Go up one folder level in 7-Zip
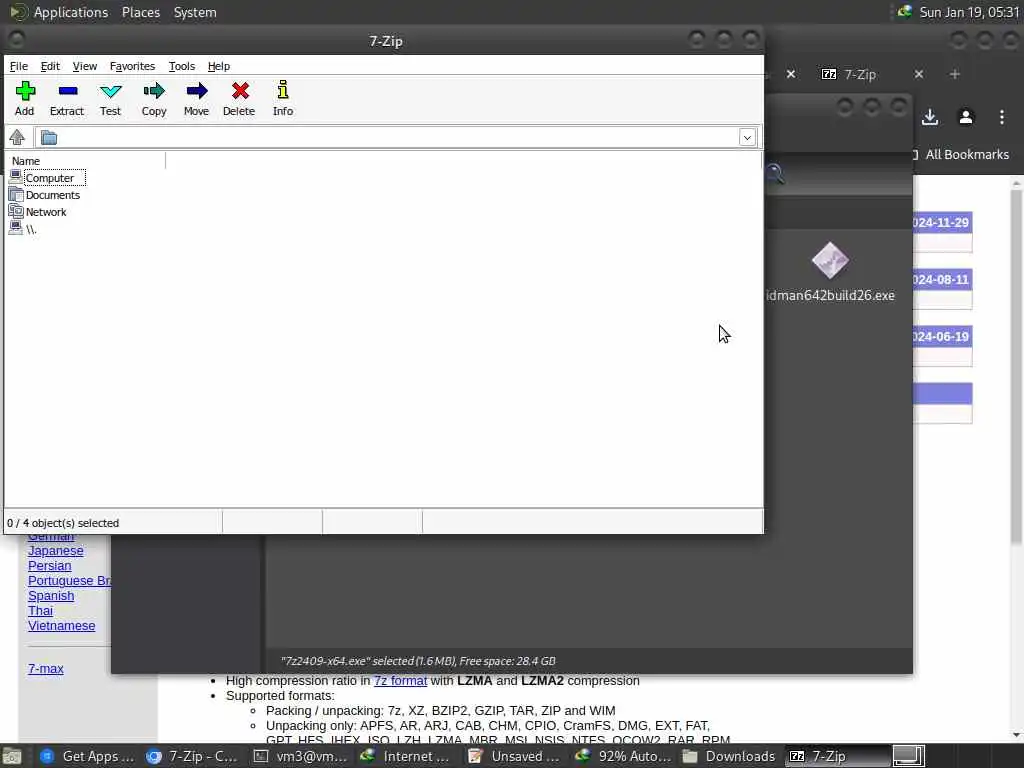The height and width of the screenshot is (768, 1024). point(17,137)
